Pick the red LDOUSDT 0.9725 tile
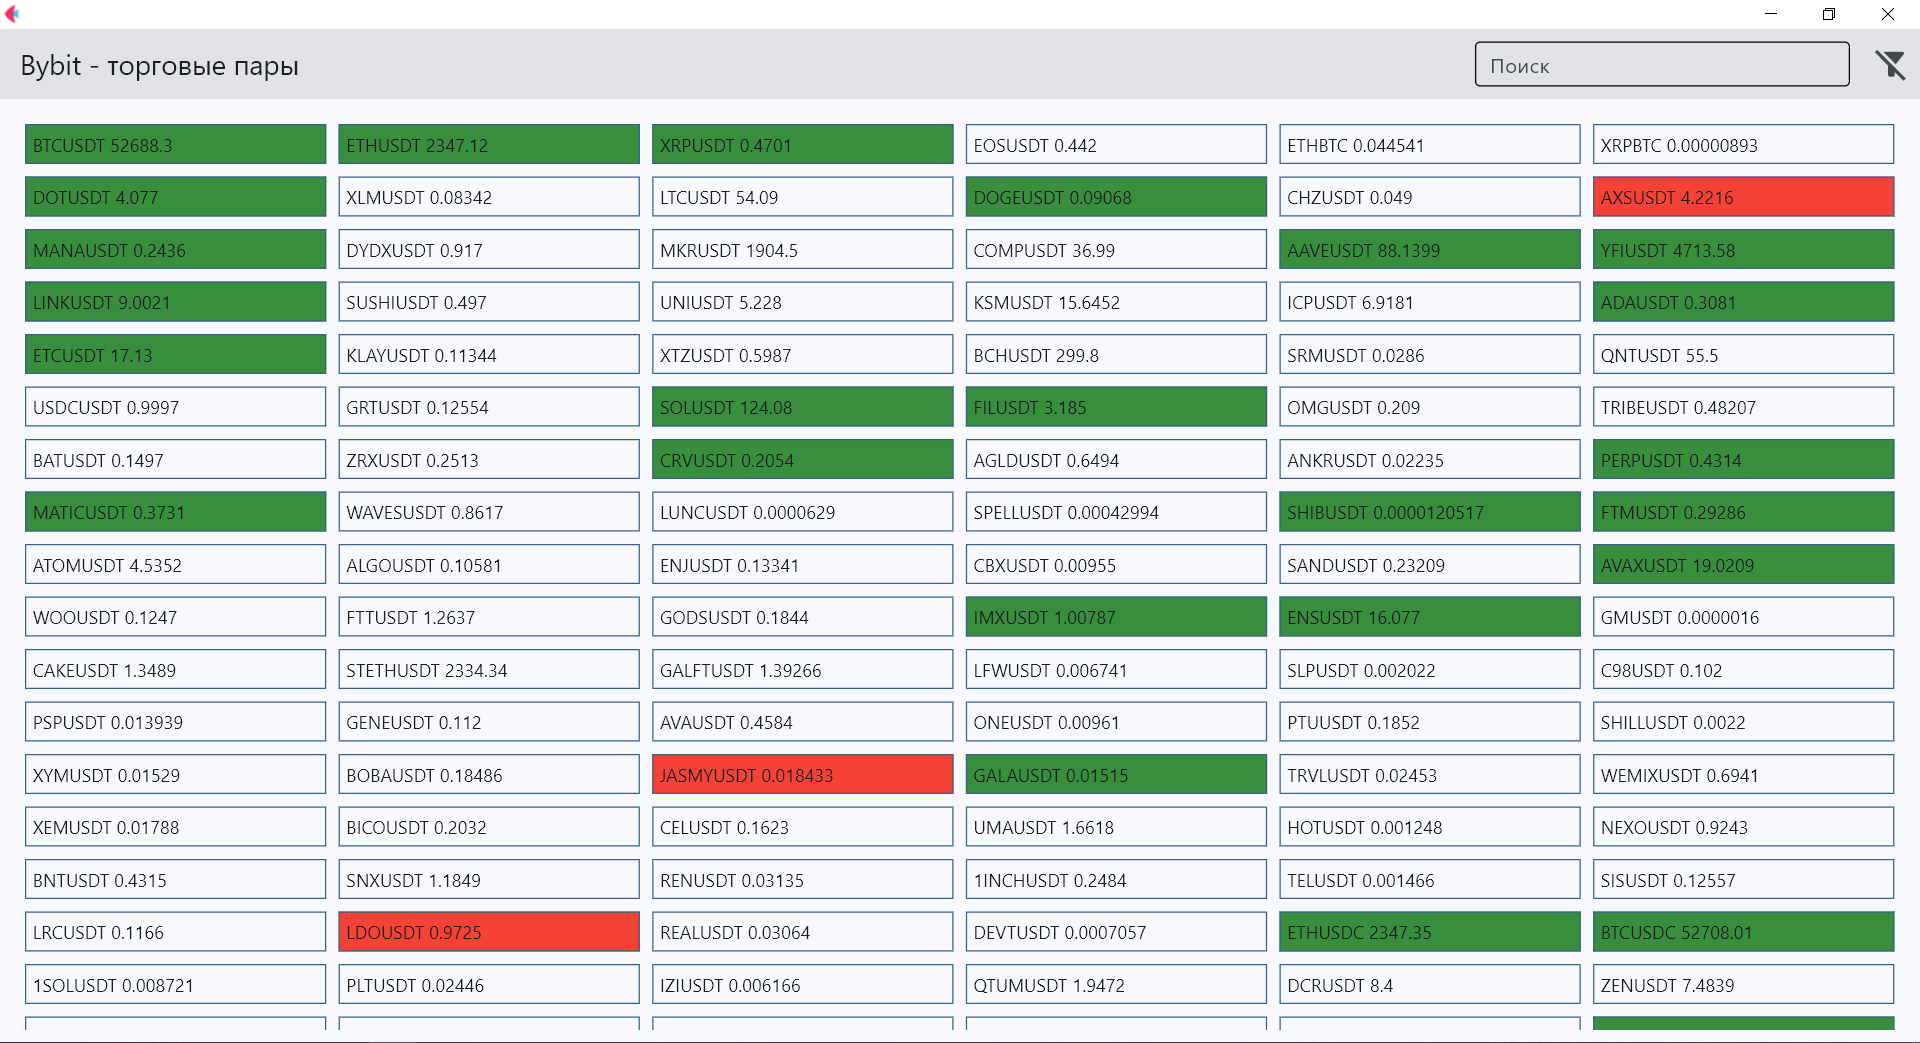 (489, 932)
